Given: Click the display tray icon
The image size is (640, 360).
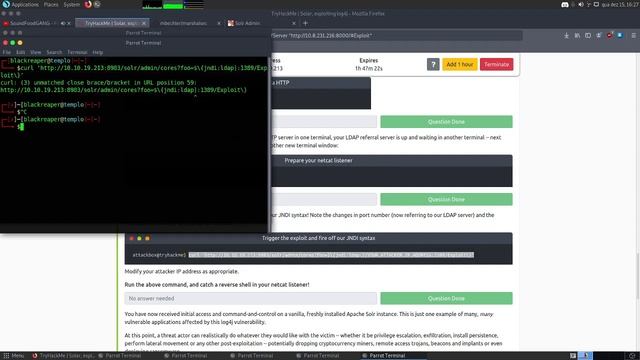Looking at the screenshot, I should [x=596, y=4].
